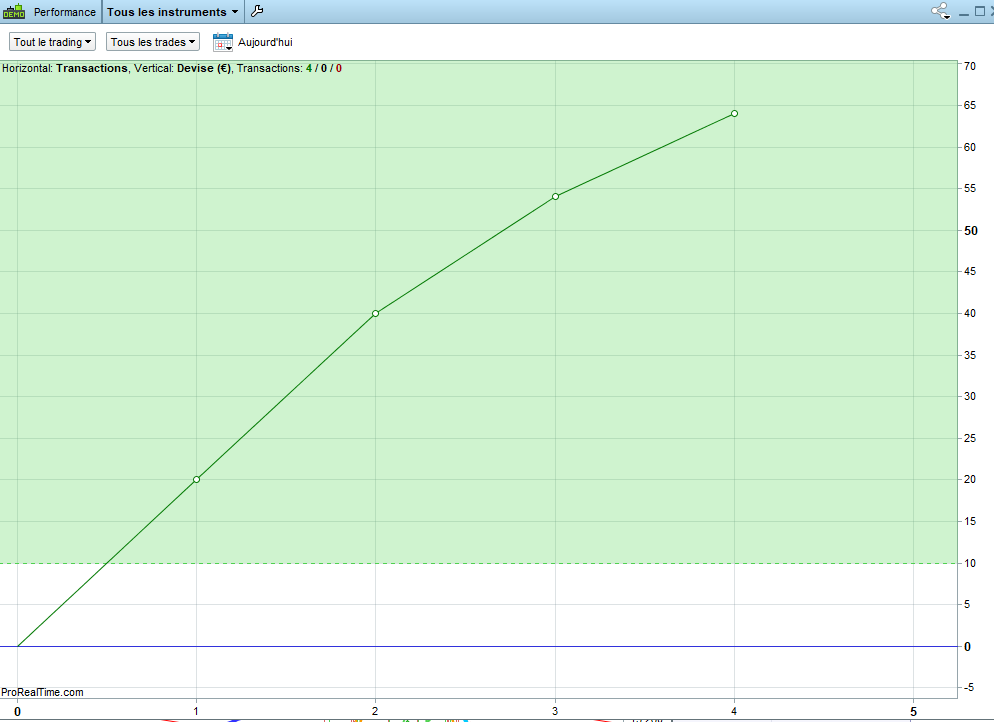Click the 50 value on vertical axis
The width and height of the screenshot is (994, 722).
tap(971, 231)
